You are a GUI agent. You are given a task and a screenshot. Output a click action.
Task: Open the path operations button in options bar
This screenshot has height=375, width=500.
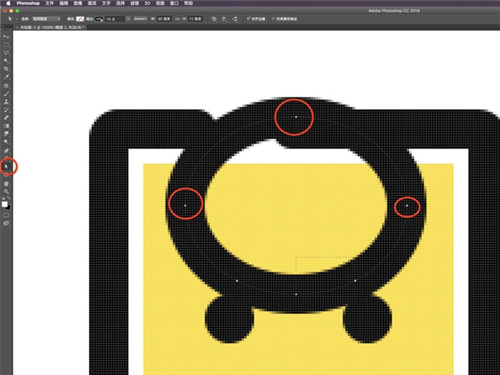214,19
